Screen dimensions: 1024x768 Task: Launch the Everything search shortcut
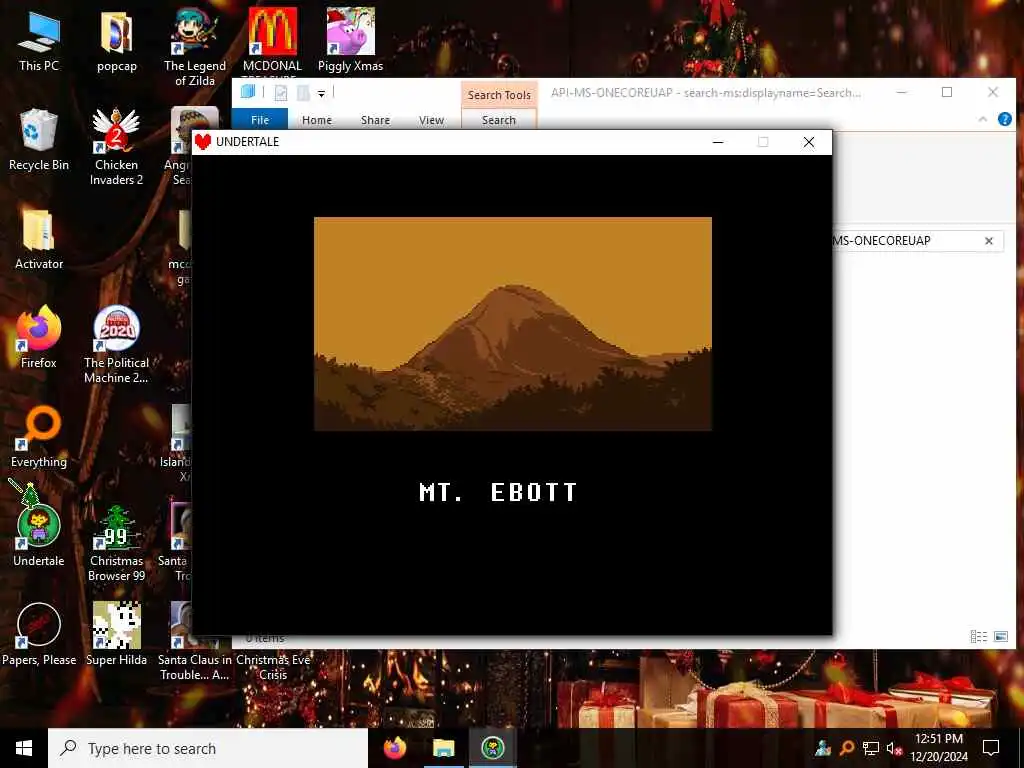pos(39,436)
